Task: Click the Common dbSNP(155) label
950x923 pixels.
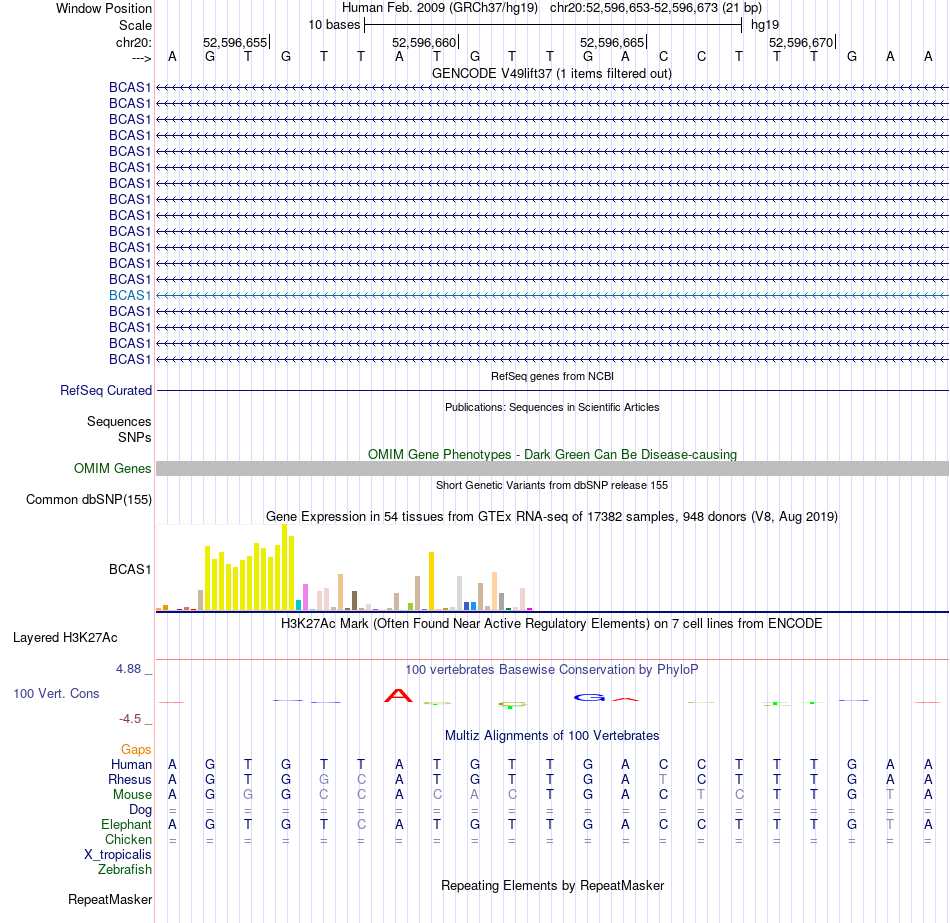Action: [x=88, y=499]
